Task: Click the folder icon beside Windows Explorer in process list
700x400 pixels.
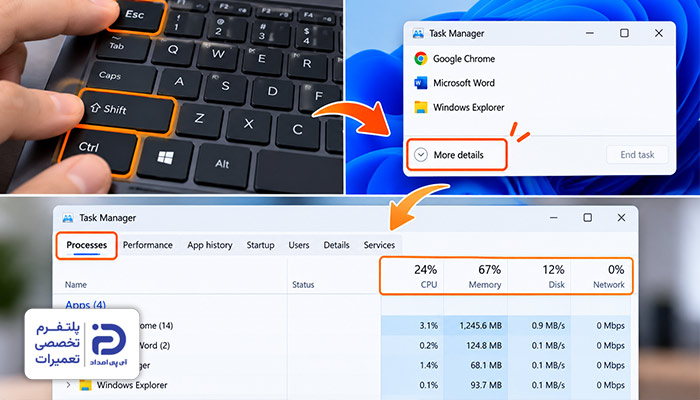Action: tap(85, 385)
